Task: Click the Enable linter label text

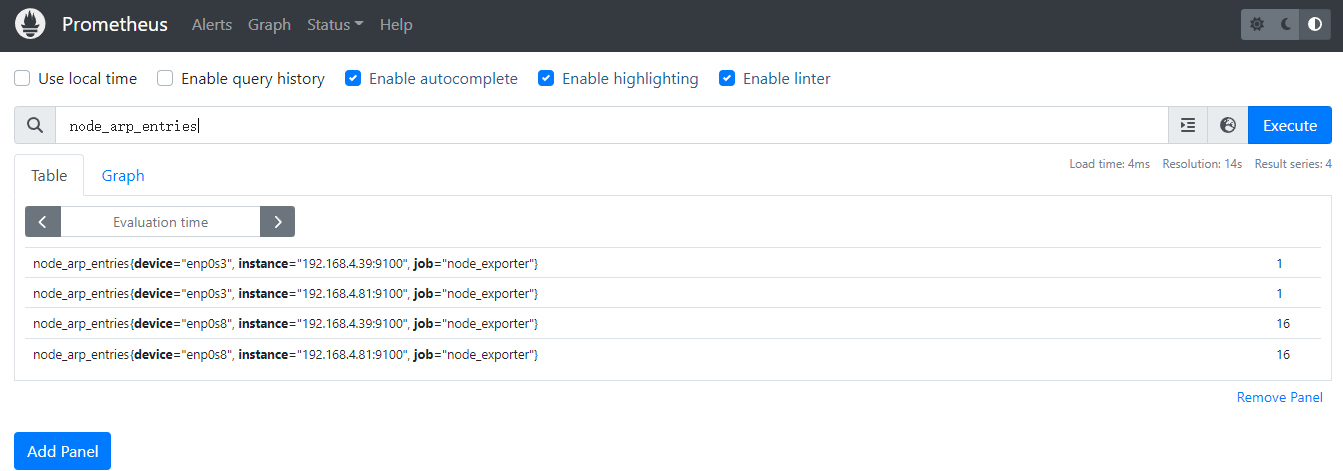Action: [x=787, y=78]
